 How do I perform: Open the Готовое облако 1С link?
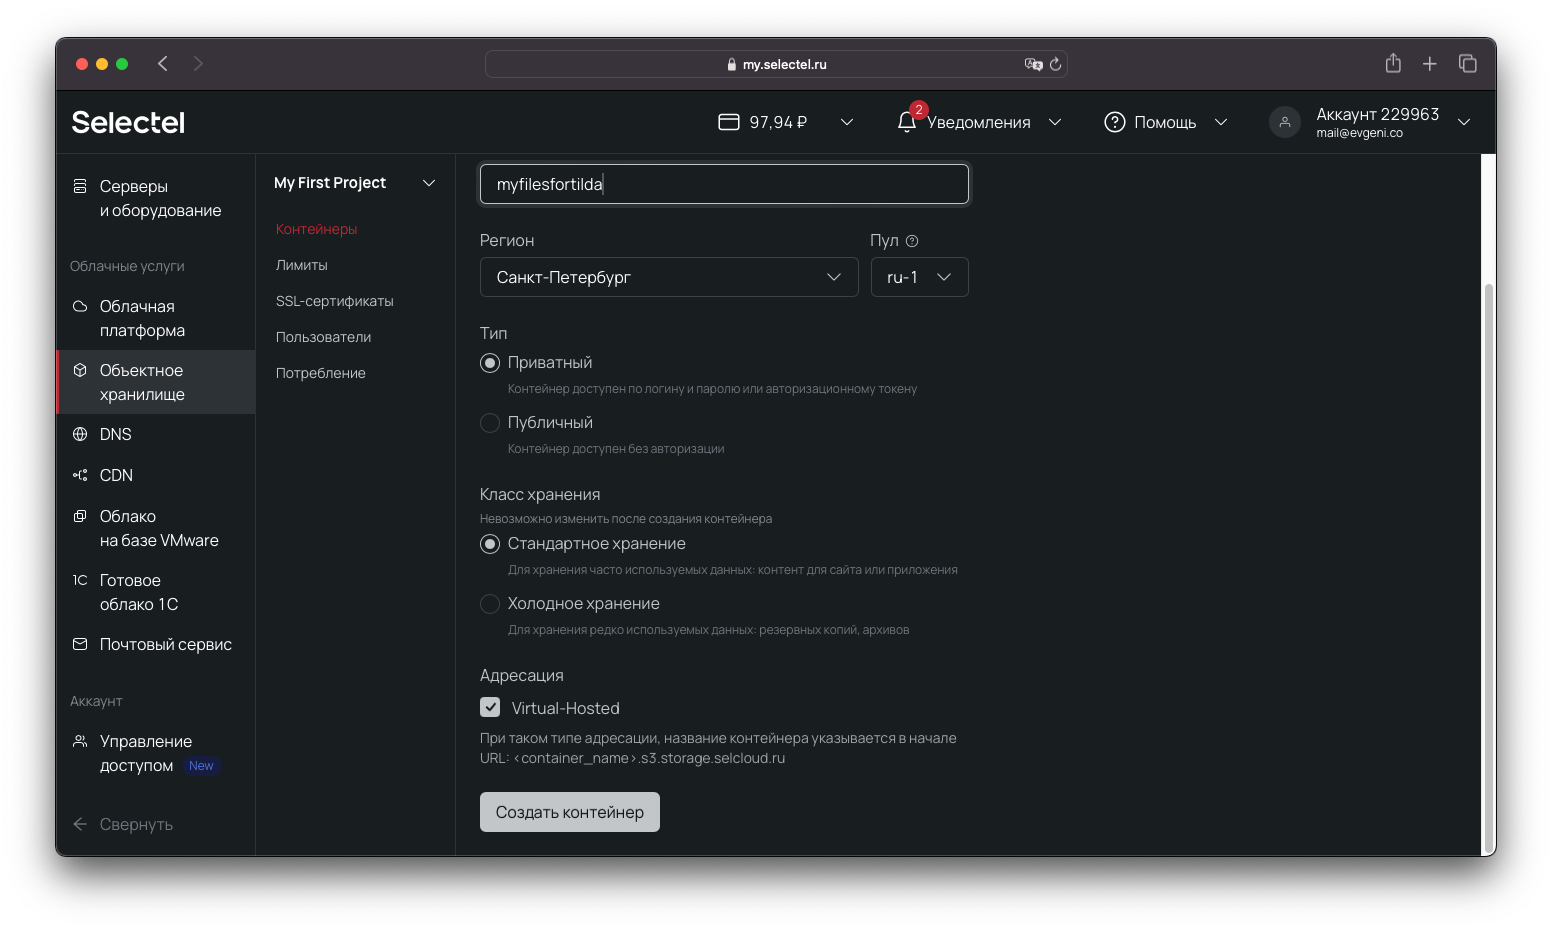pos(139,592)
